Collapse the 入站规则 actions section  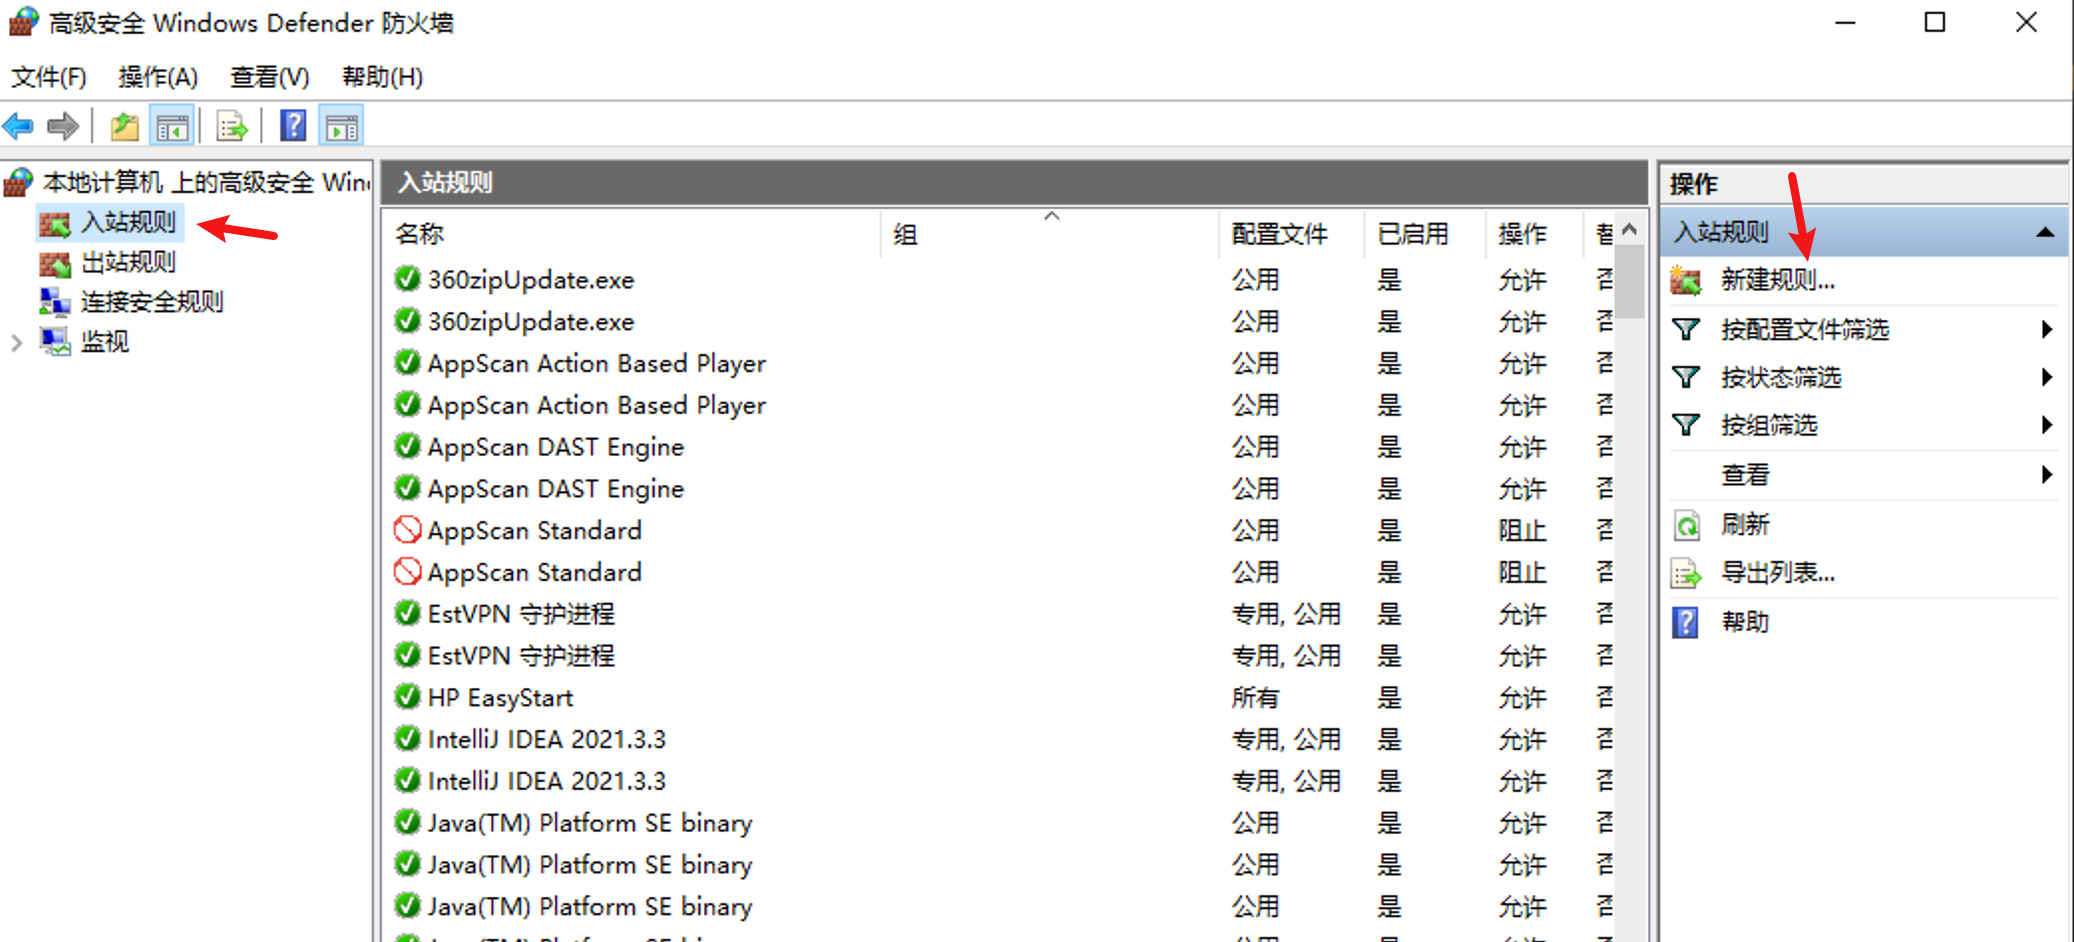click(2045, 232)
